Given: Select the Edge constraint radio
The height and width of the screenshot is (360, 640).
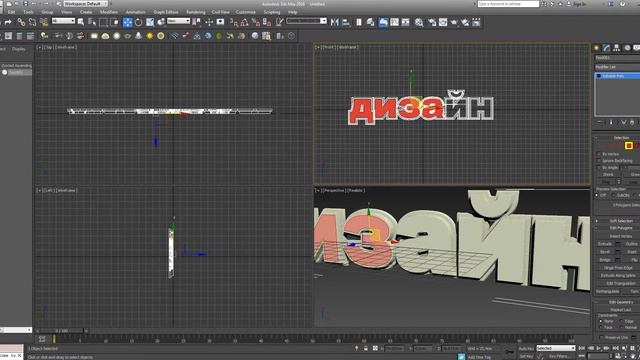Looking at the screenshot, I should 621,321.
